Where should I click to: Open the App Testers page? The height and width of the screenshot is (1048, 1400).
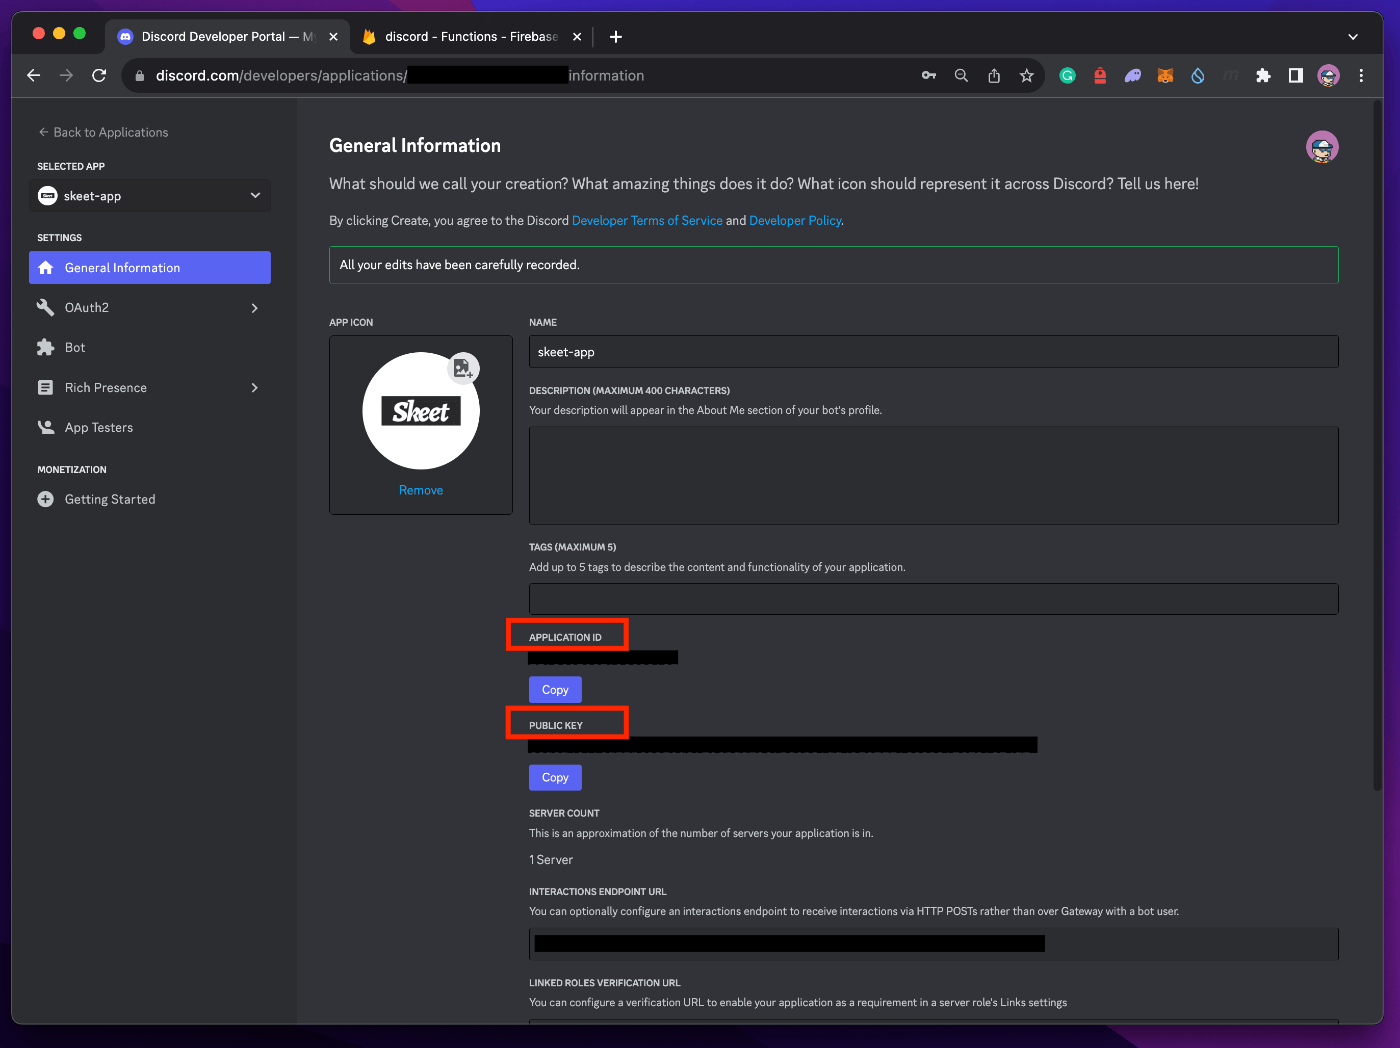coord(150,428)
